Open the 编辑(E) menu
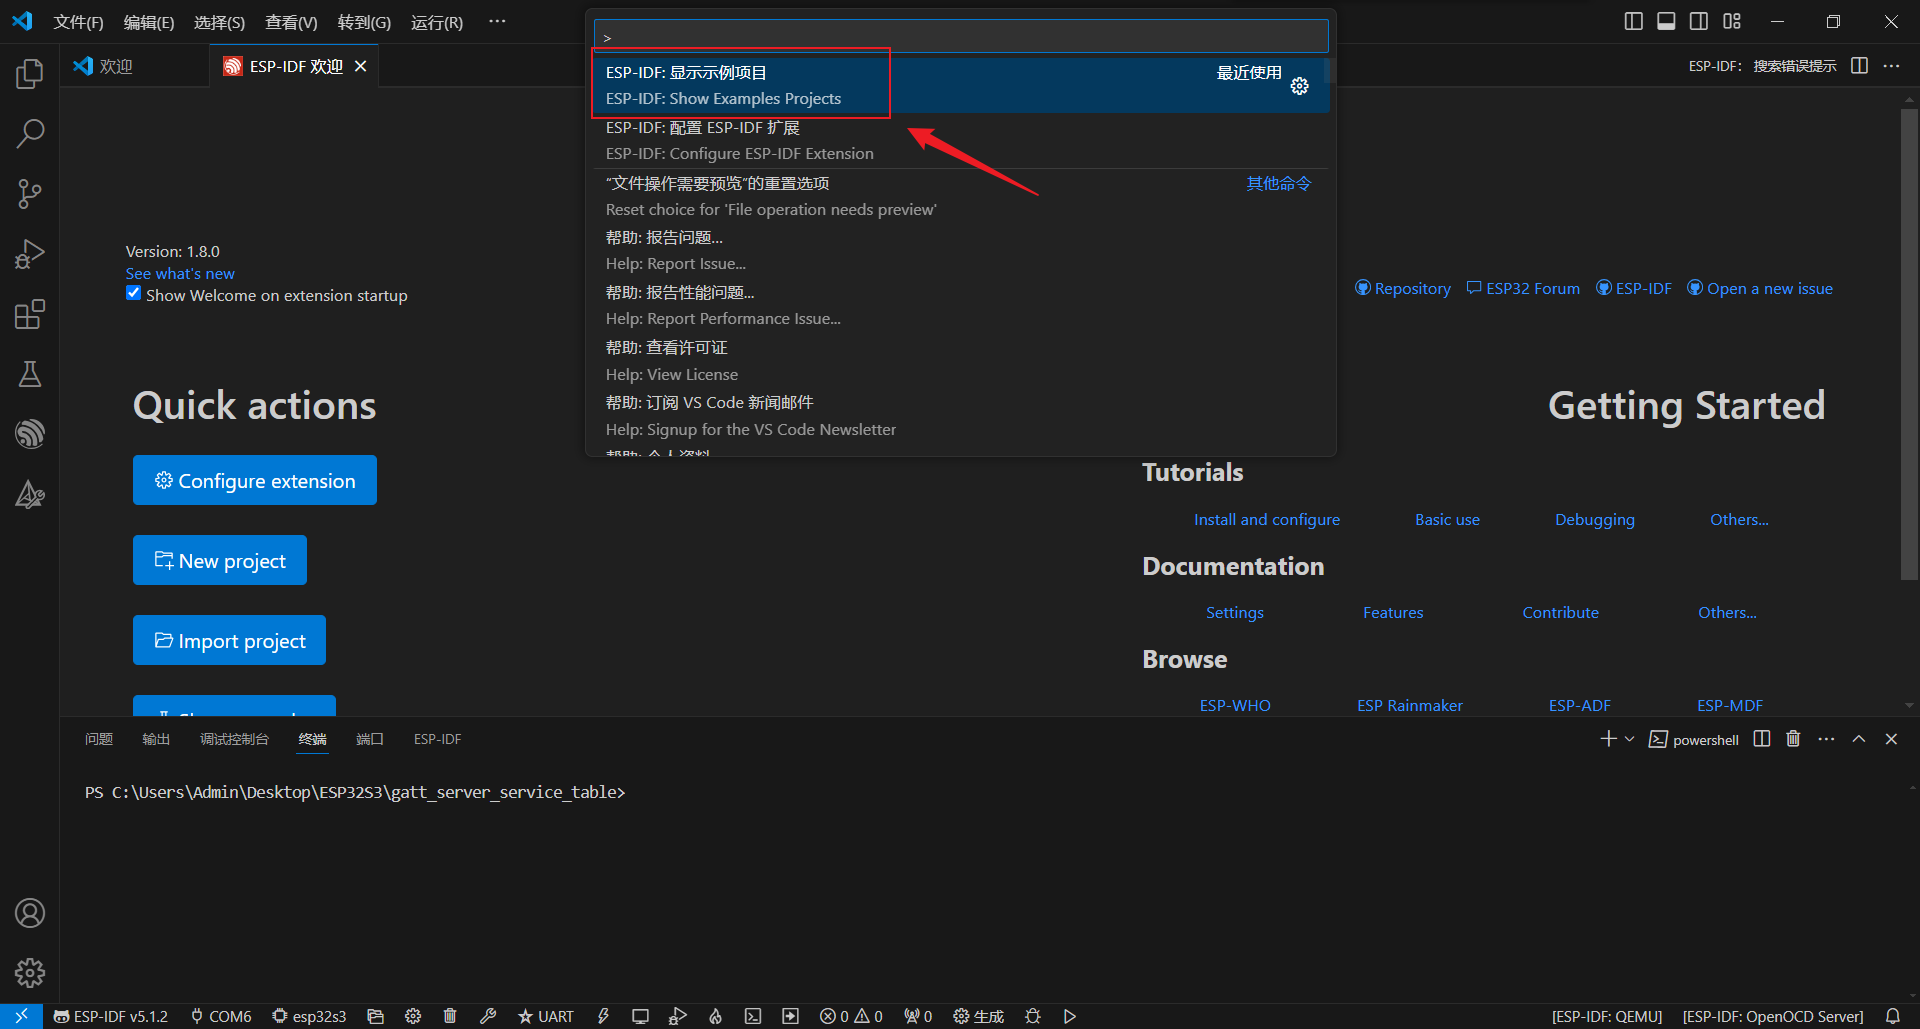The width and height of the screenshot is (1920, 1029). point(149,22)
